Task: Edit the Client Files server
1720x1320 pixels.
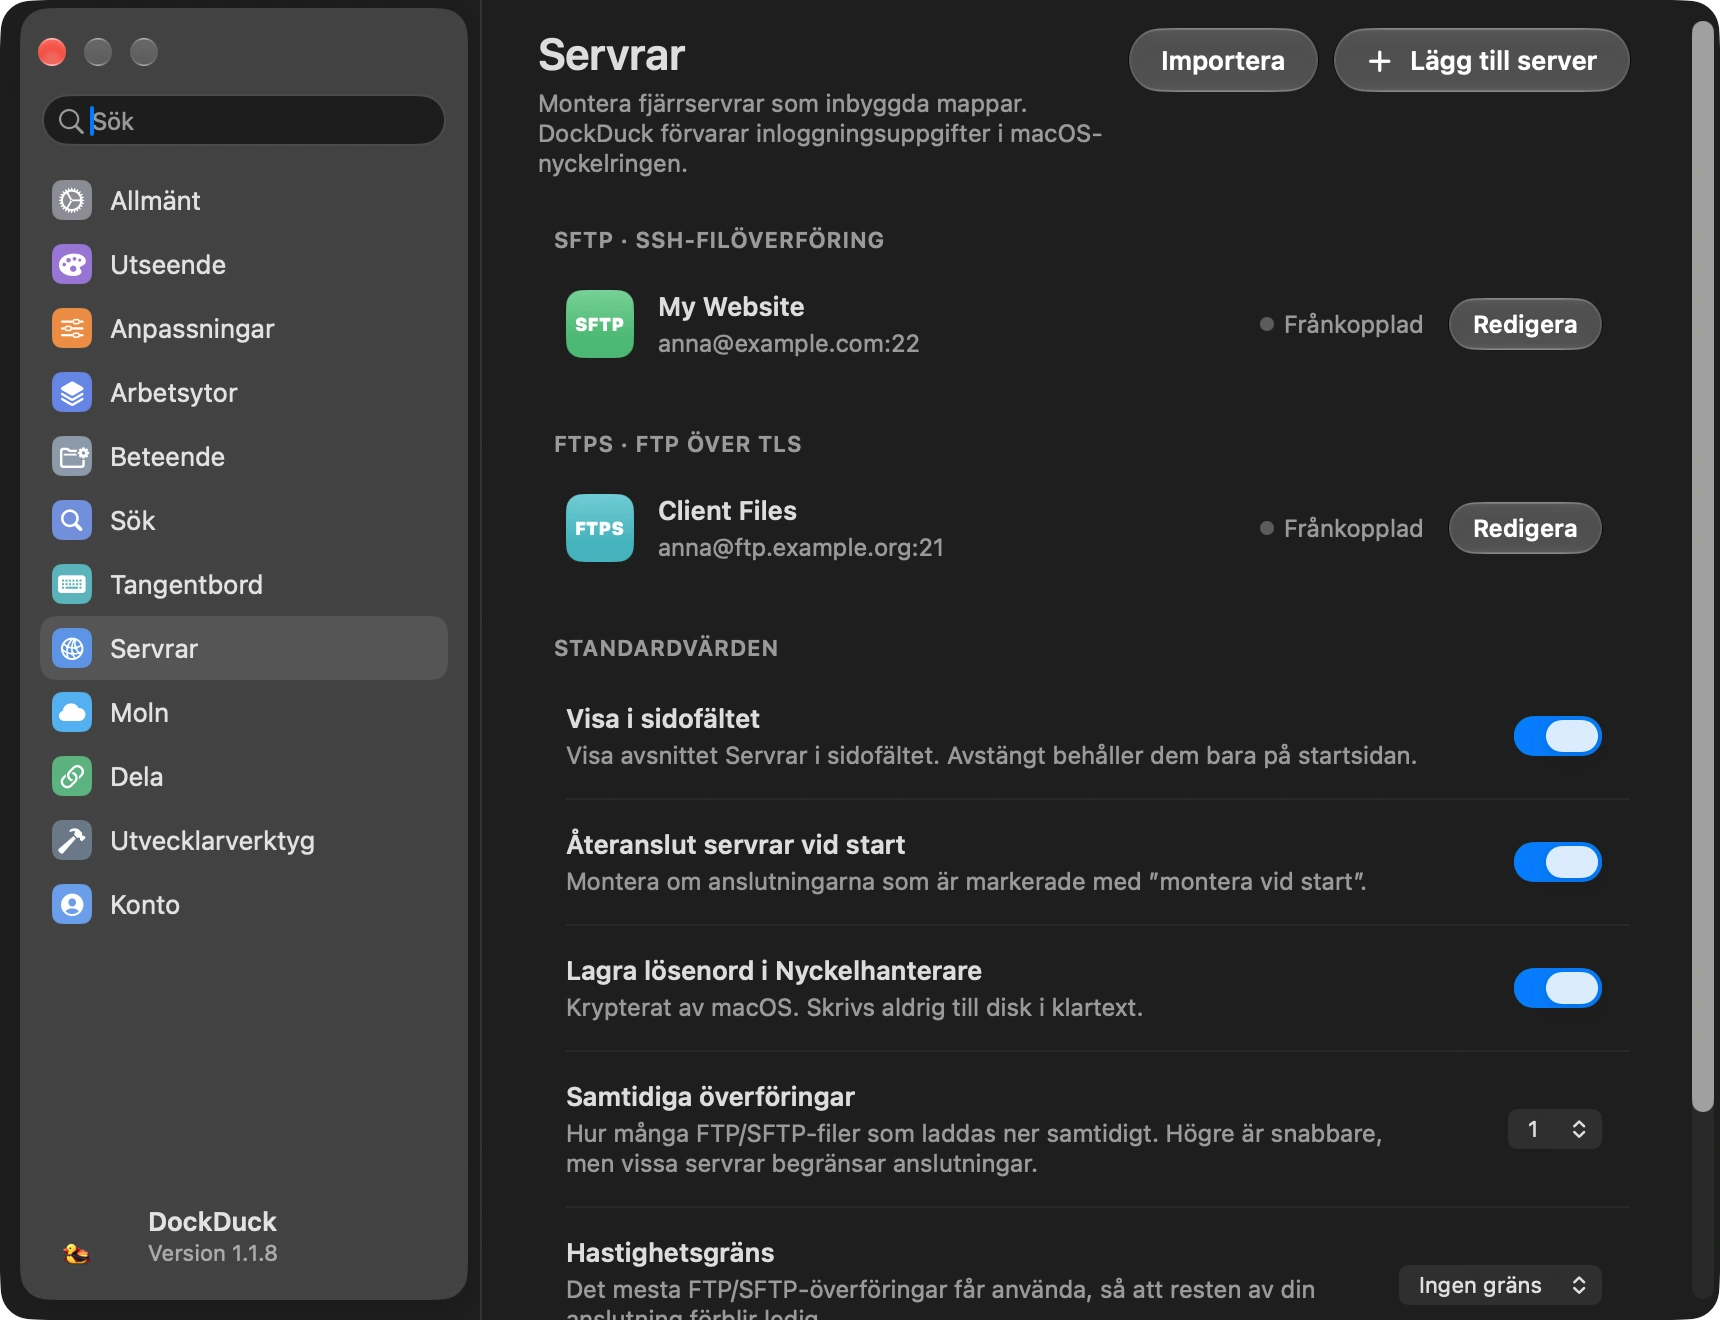Action: (1525, 528)
